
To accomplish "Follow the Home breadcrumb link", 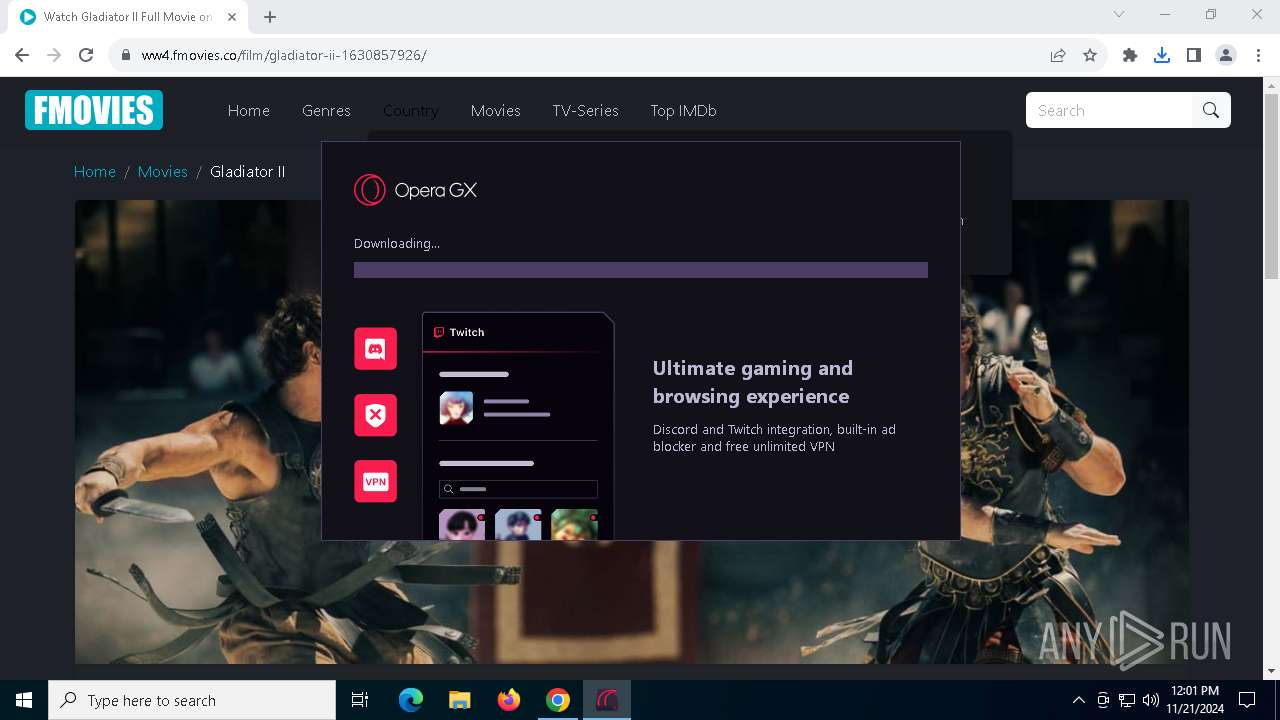I will pyautogui.click(x=95, y=172).
